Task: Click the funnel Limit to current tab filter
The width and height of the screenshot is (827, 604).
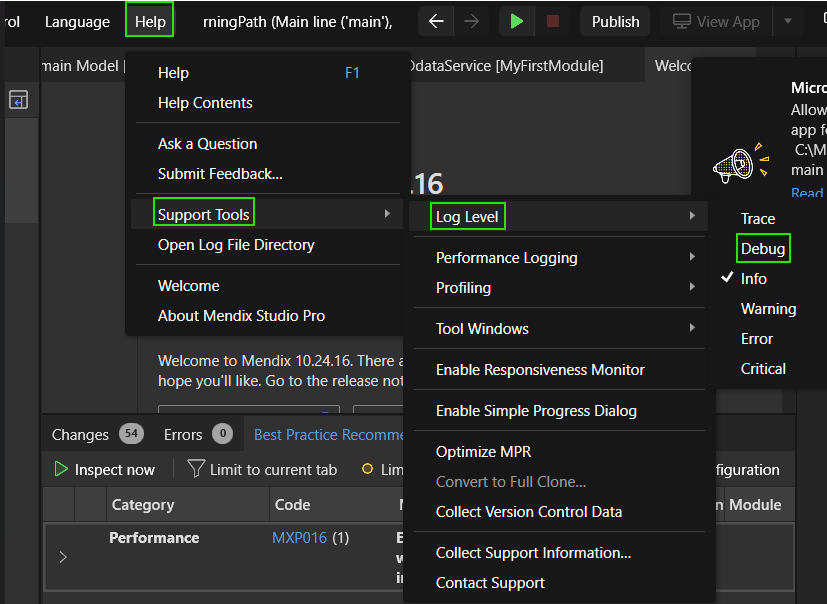Action: coord(196,469)
